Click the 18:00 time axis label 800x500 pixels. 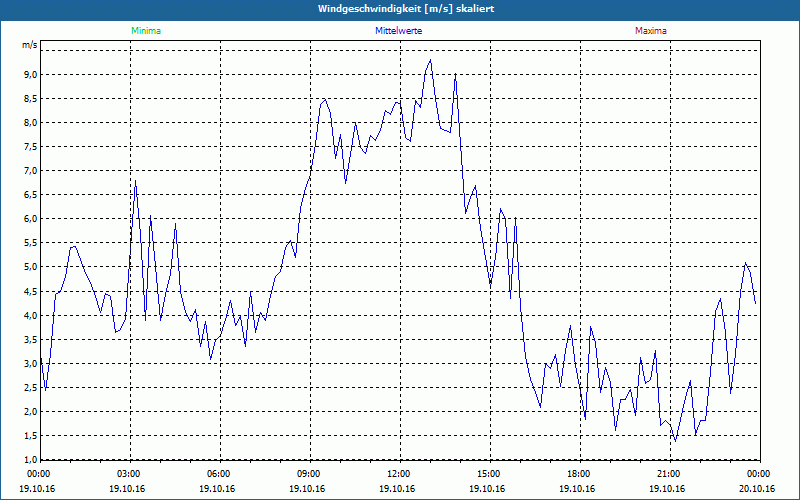tap(580, 474)
